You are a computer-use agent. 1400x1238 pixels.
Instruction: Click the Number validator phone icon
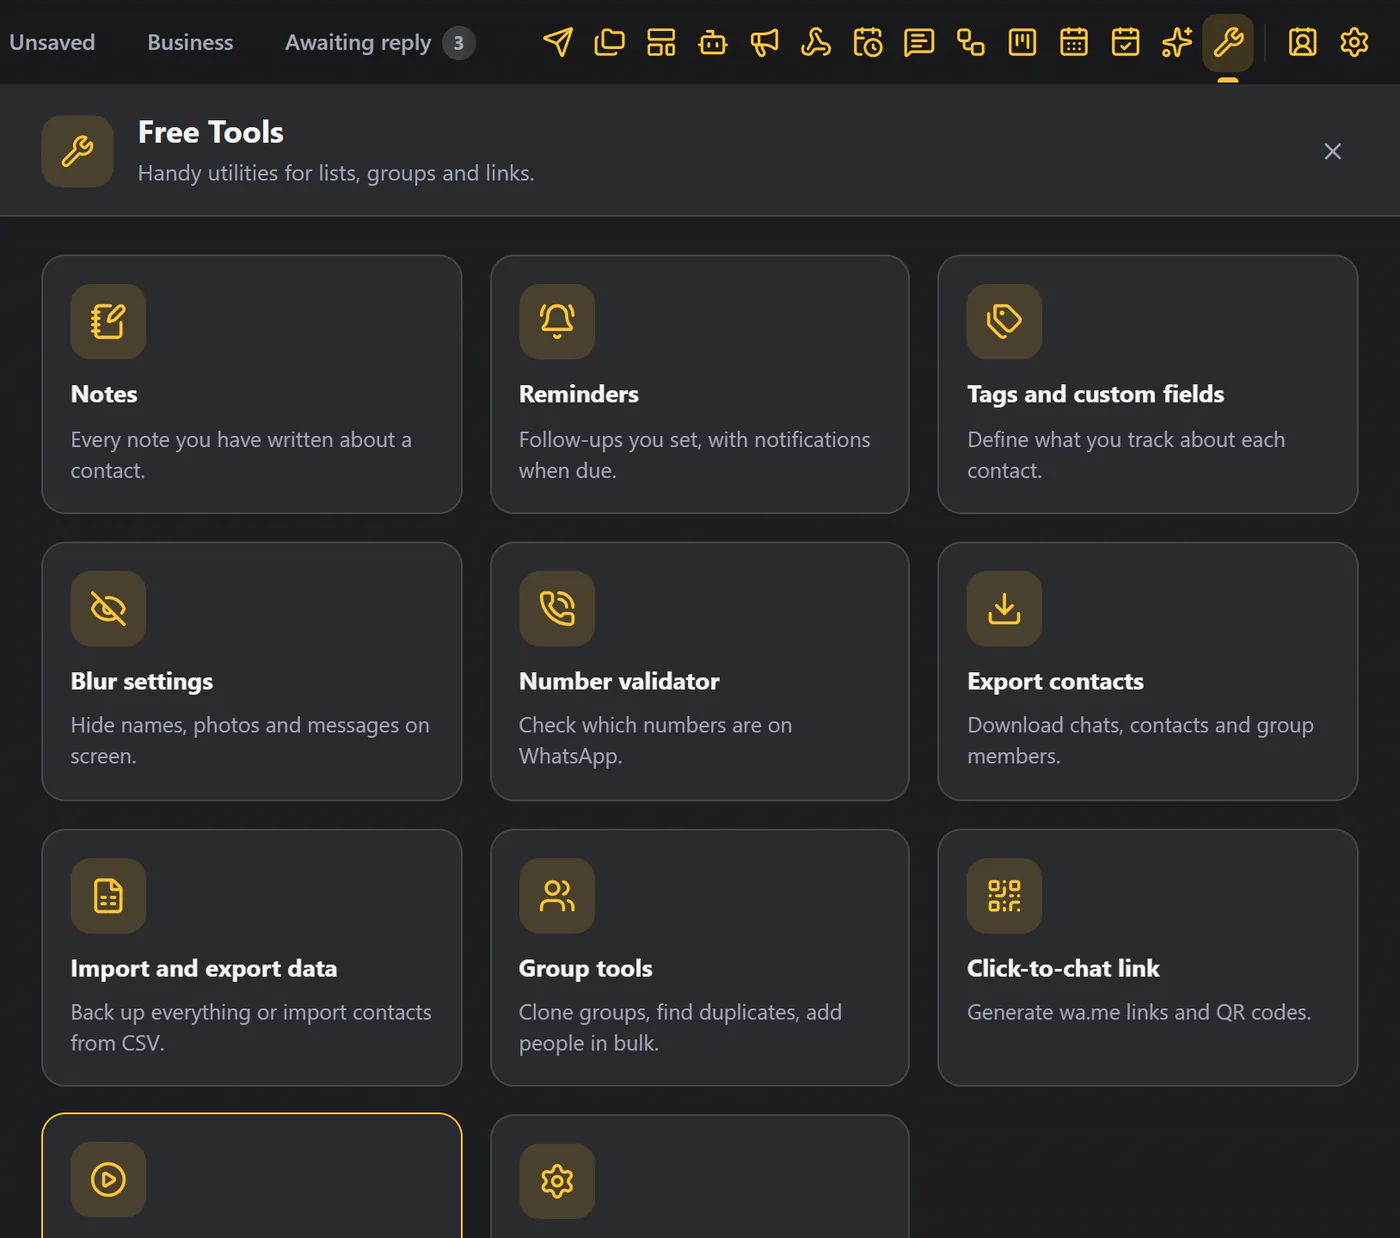pyautogui.click(x=557, y=608)
